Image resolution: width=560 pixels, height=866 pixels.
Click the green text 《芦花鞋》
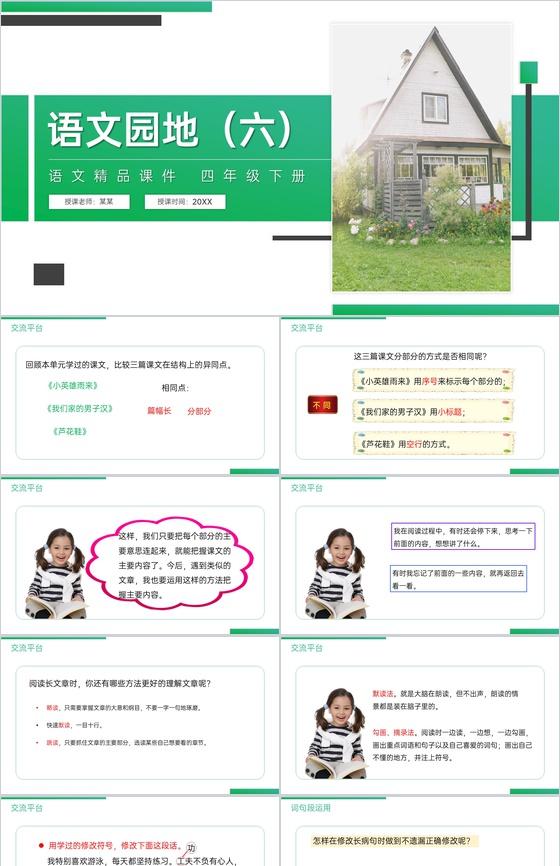pyautogui.click(x=70, y=431)
